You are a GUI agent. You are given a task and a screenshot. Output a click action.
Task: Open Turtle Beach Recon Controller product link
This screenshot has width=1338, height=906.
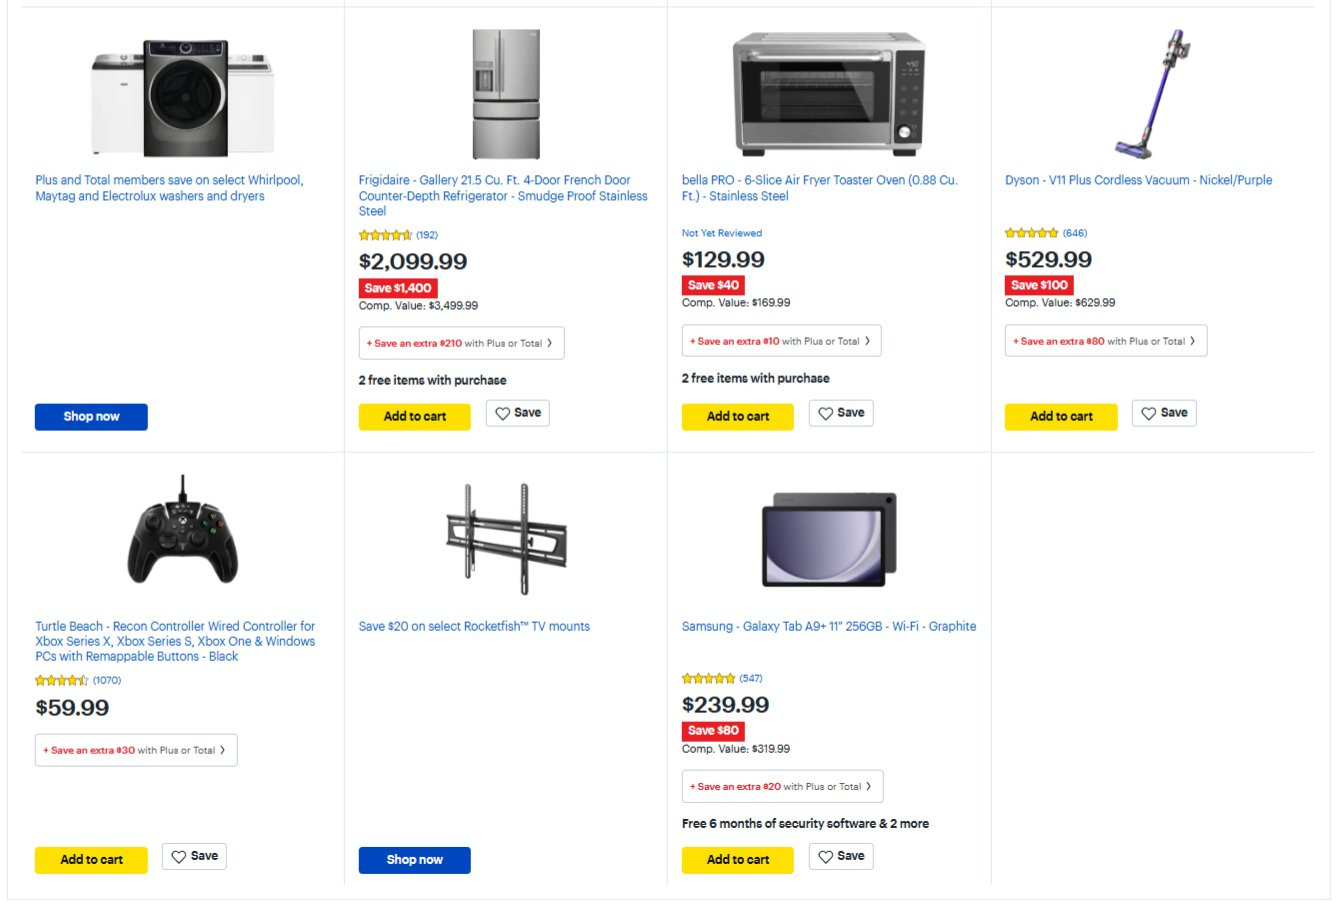click(x=175, y=641)
